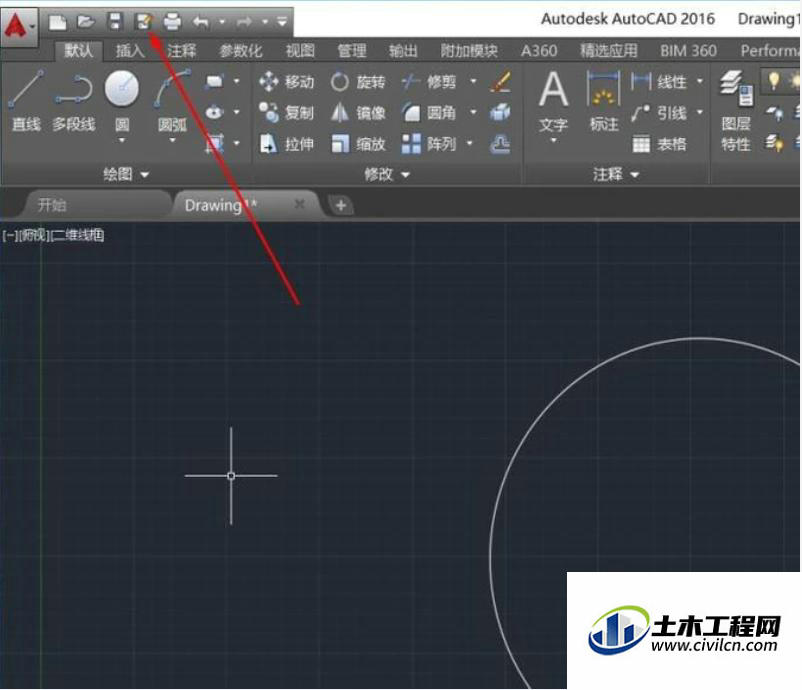Viewport: 802px width, 690px height.
Task: Click the 二维线框 visual style label
Action: click(78, 235)
